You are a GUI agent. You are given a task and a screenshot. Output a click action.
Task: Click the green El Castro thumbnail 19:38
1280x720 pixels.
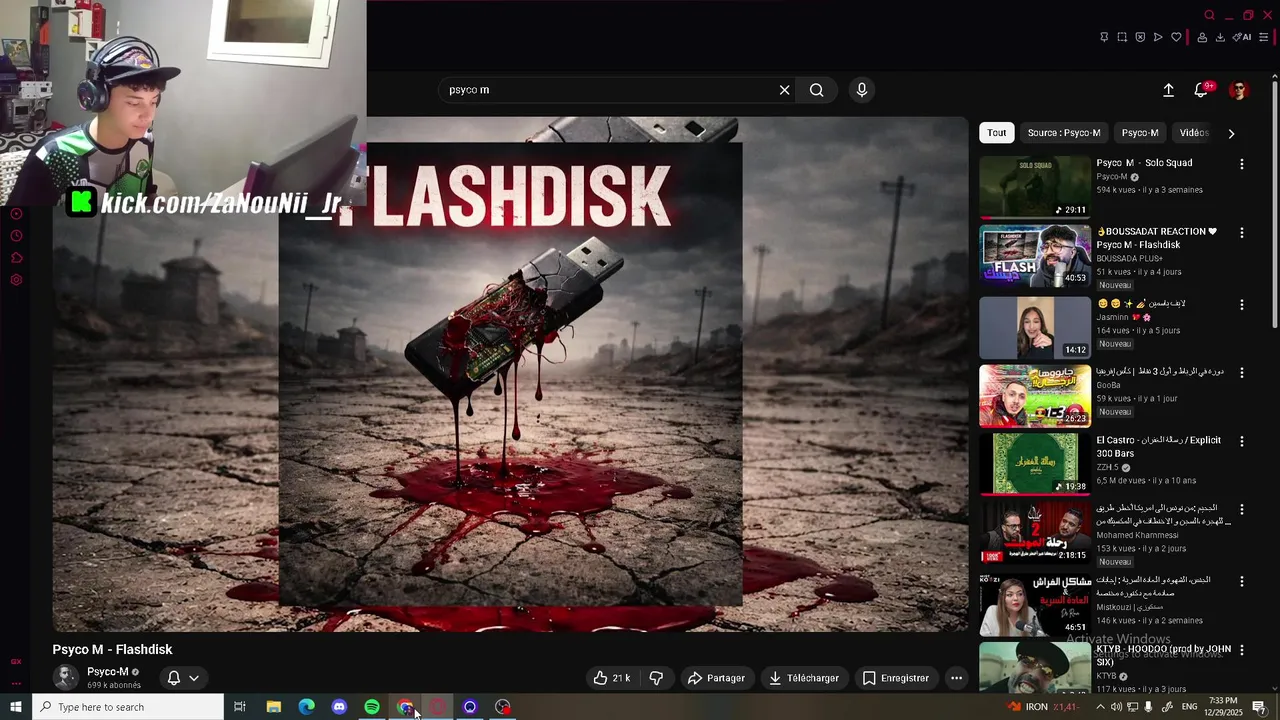click(1035, 464)
